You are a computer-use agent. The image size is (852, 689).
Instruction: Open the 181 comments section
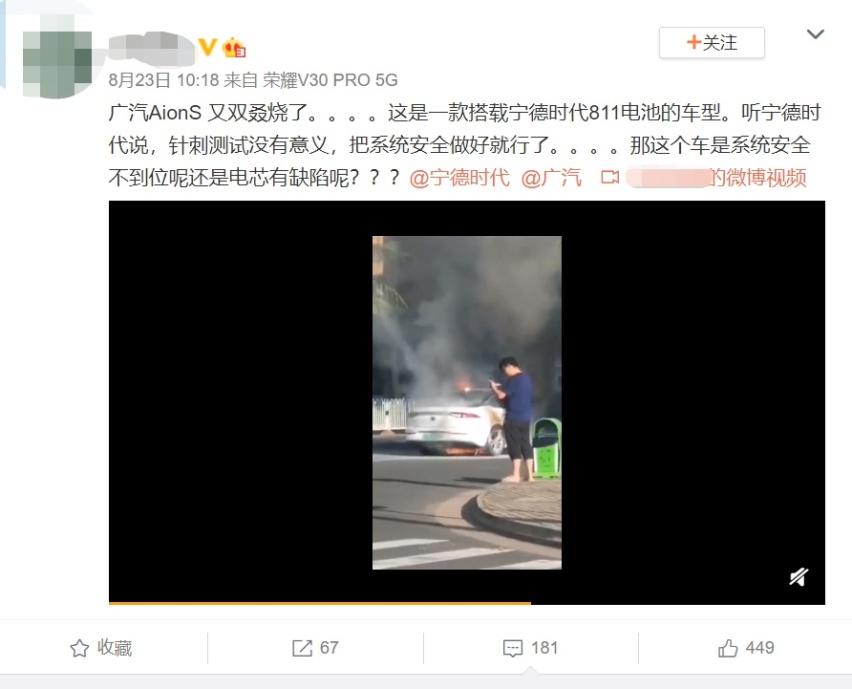(544, 648)
